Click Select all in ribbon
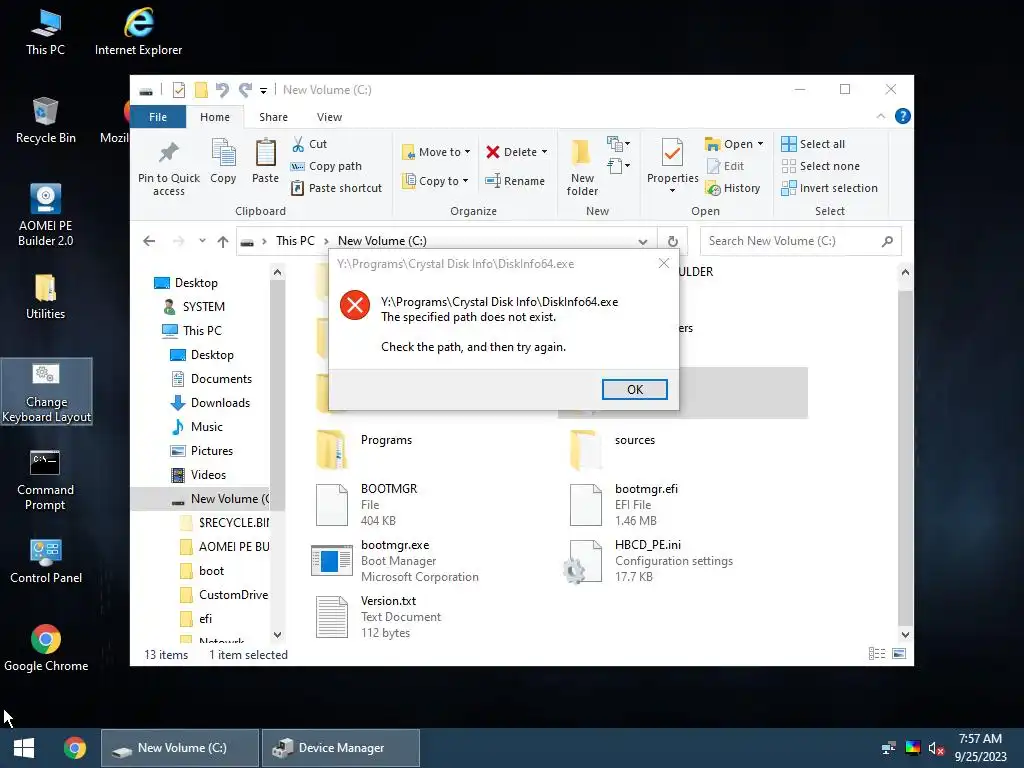The image size is (1024, 768). (x=813, y=144)
